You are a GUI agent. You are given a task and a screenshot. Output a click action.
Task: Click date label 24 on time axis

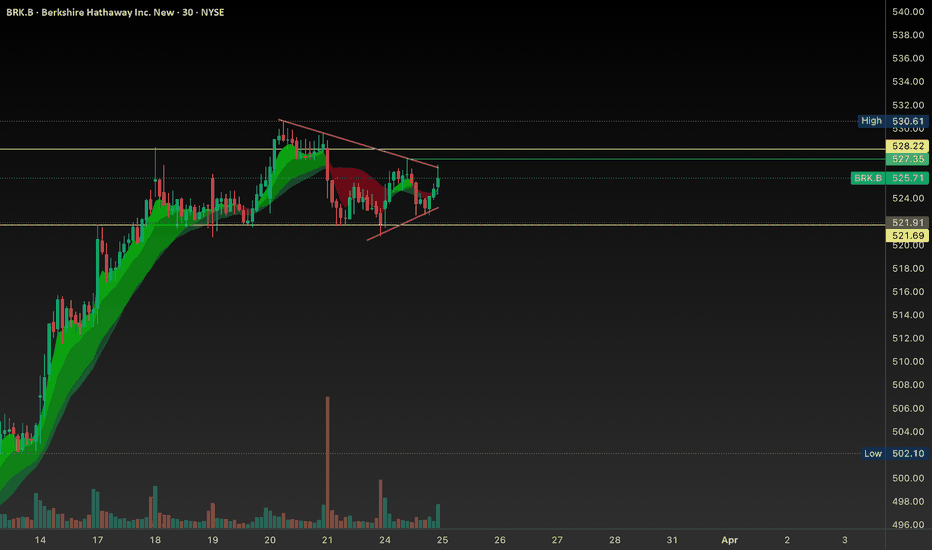pyautogui.click(x=385, y=540)
